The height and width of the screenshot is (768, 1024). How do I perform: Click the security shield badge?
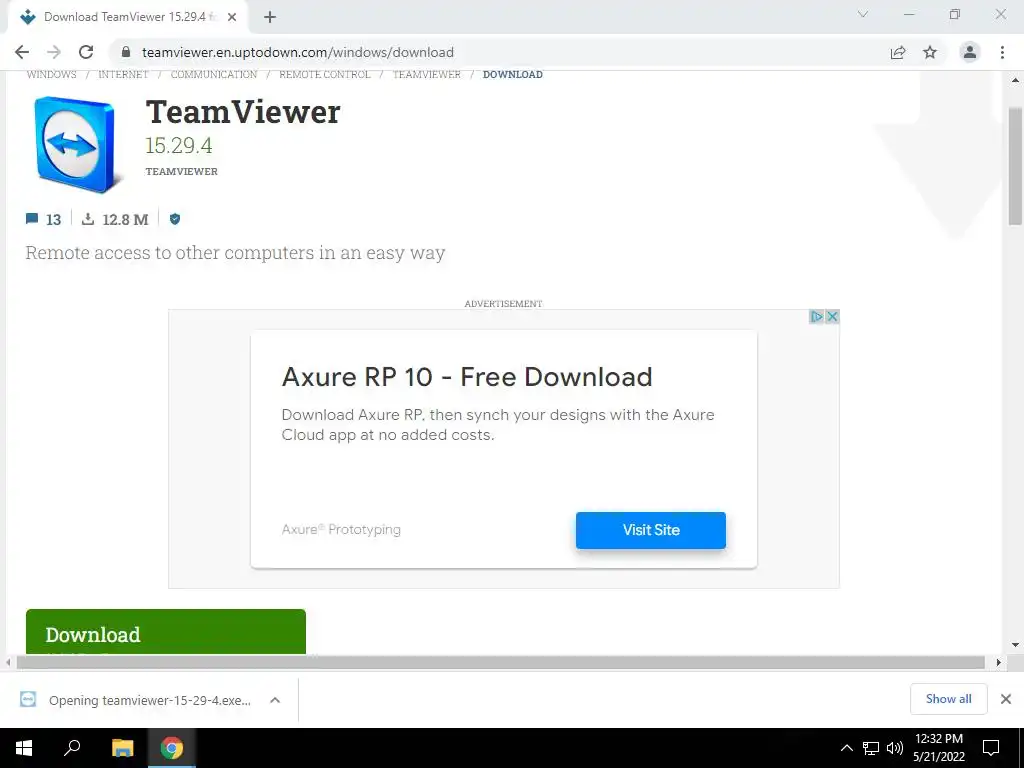pyautogui.click(x=175, y=219)
